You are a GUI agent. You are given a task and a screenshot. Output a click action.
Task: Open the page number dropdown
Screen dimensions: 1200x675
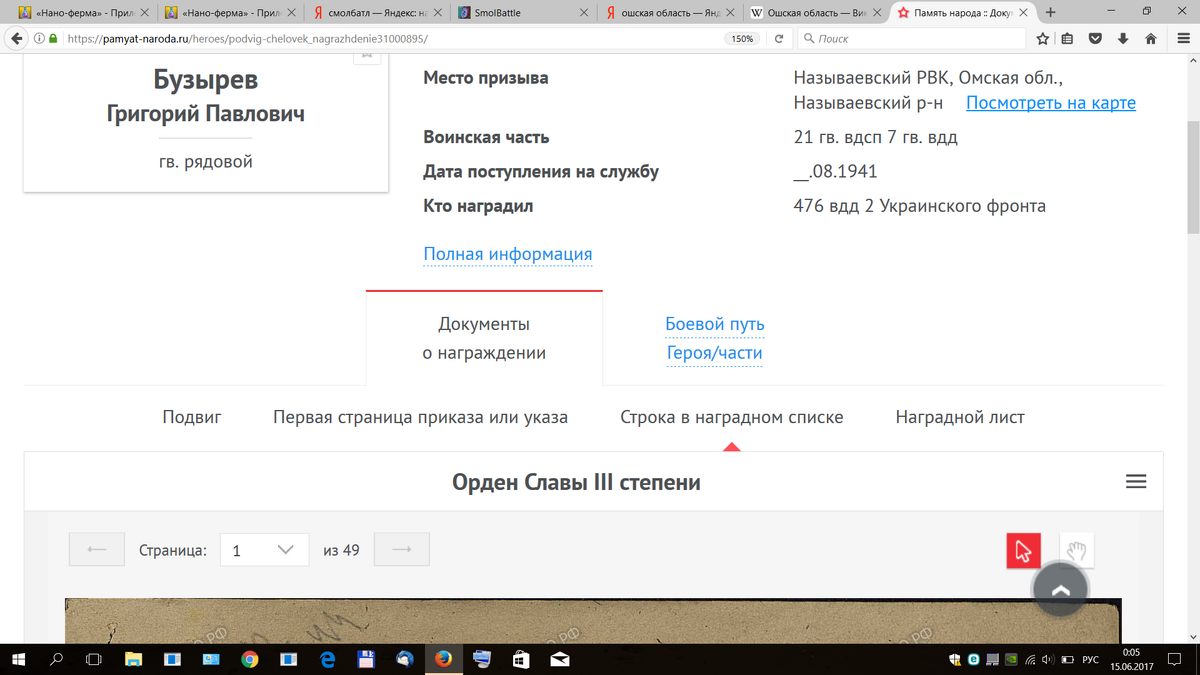pos(264,549)
